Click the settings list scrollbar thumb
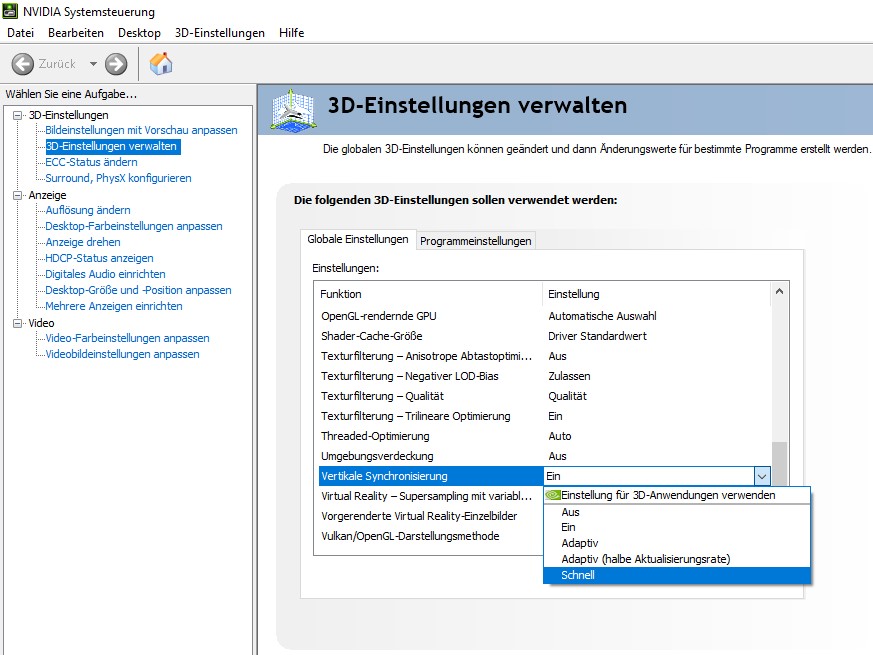The width and height of the screenshot is (873, 655). (x=779, y=464)
